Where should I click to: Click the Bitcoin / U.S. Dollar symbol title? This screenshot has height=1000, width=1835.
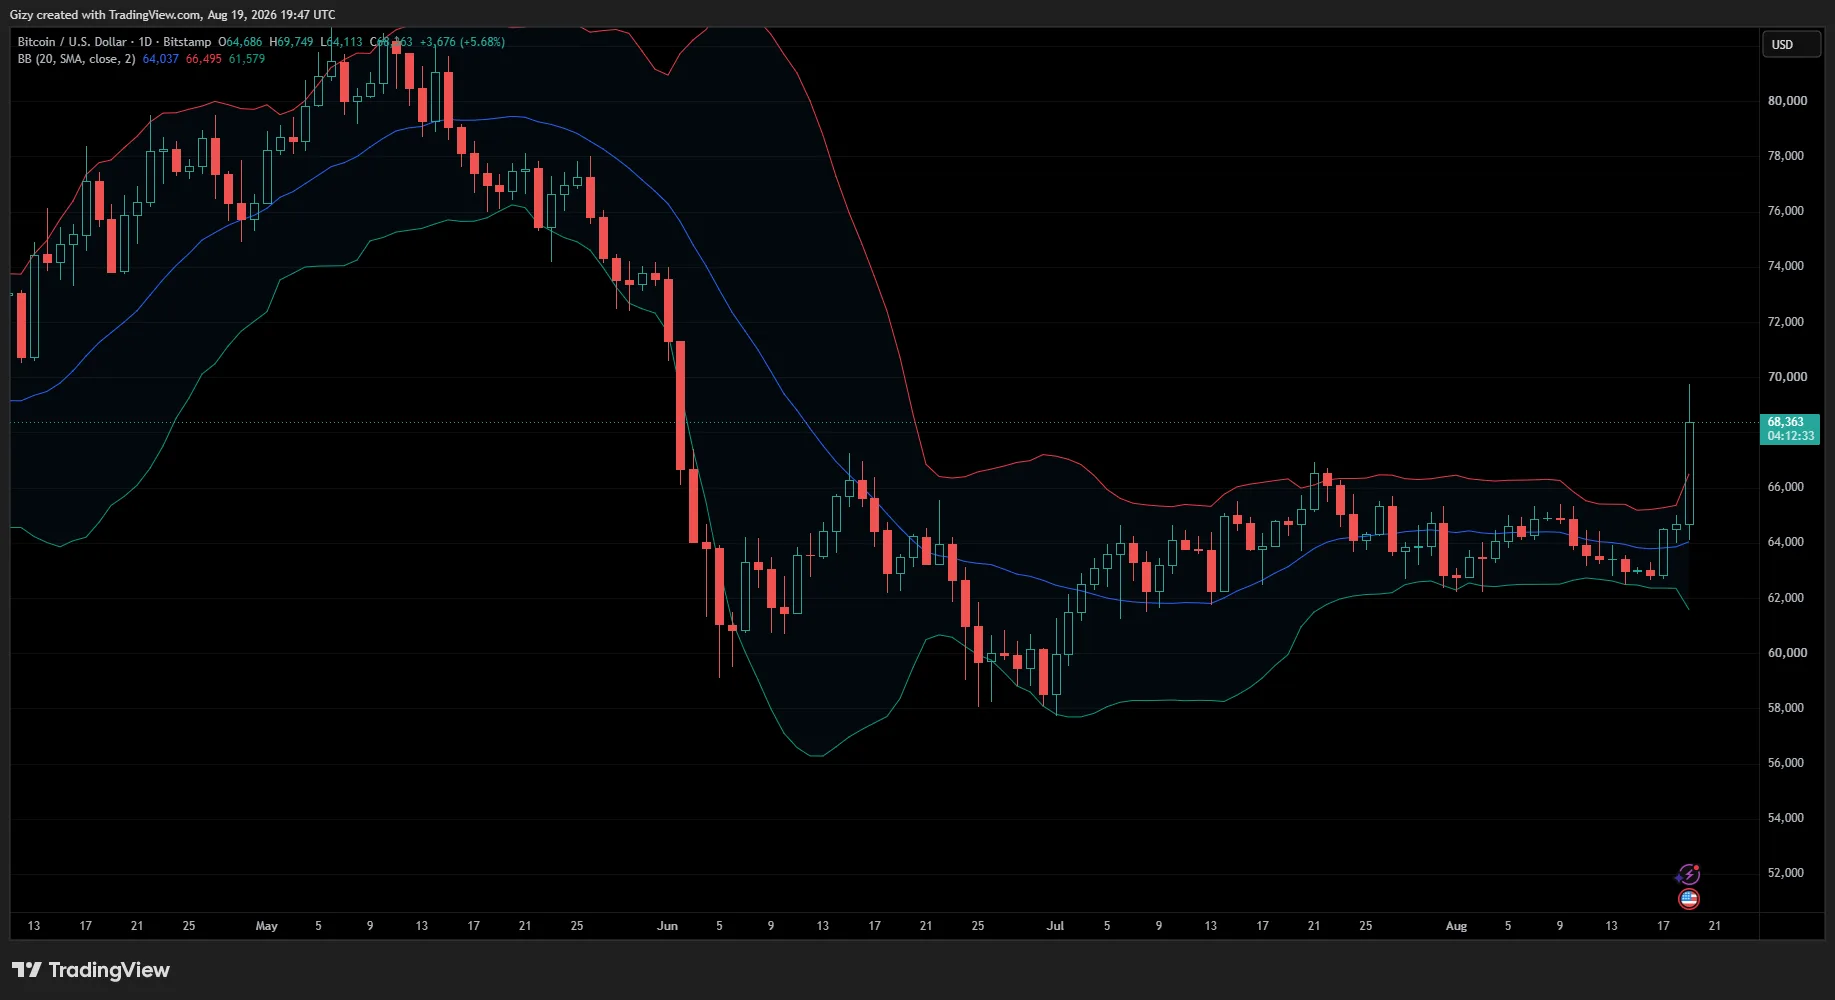72,42
